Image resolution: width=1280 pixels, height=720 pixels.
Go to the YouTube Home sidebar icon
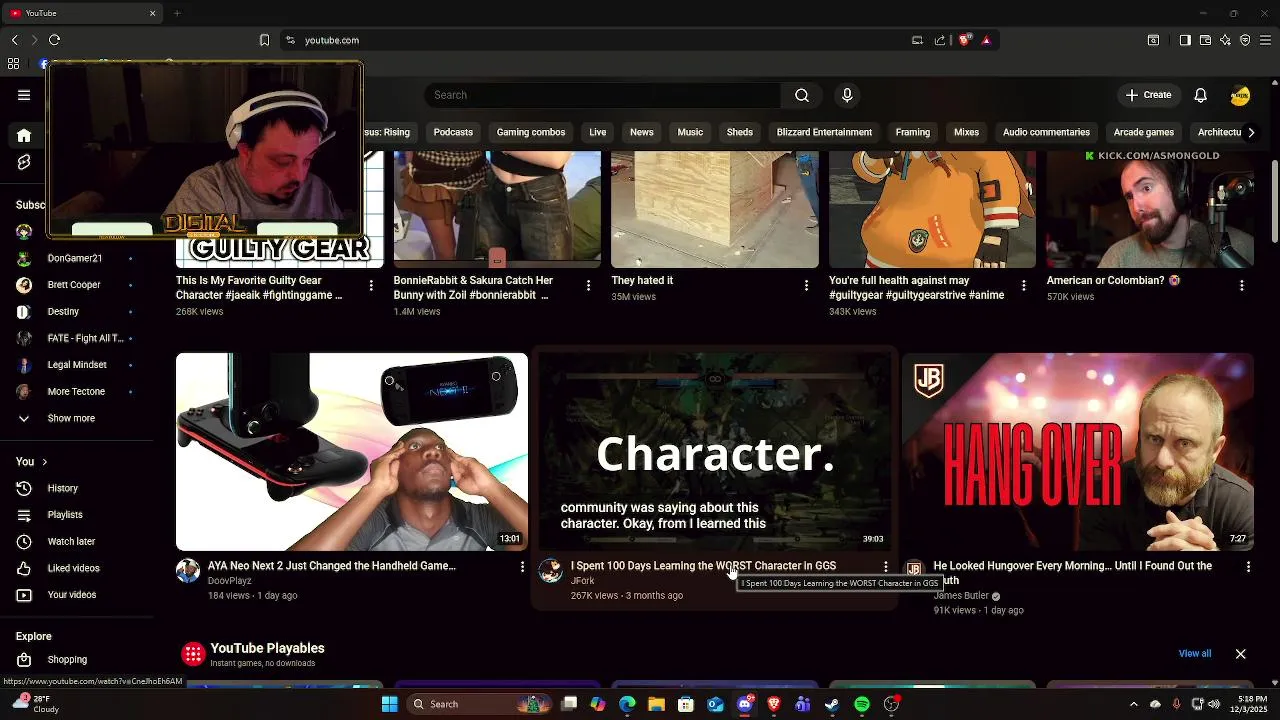(x=24, y=135)
